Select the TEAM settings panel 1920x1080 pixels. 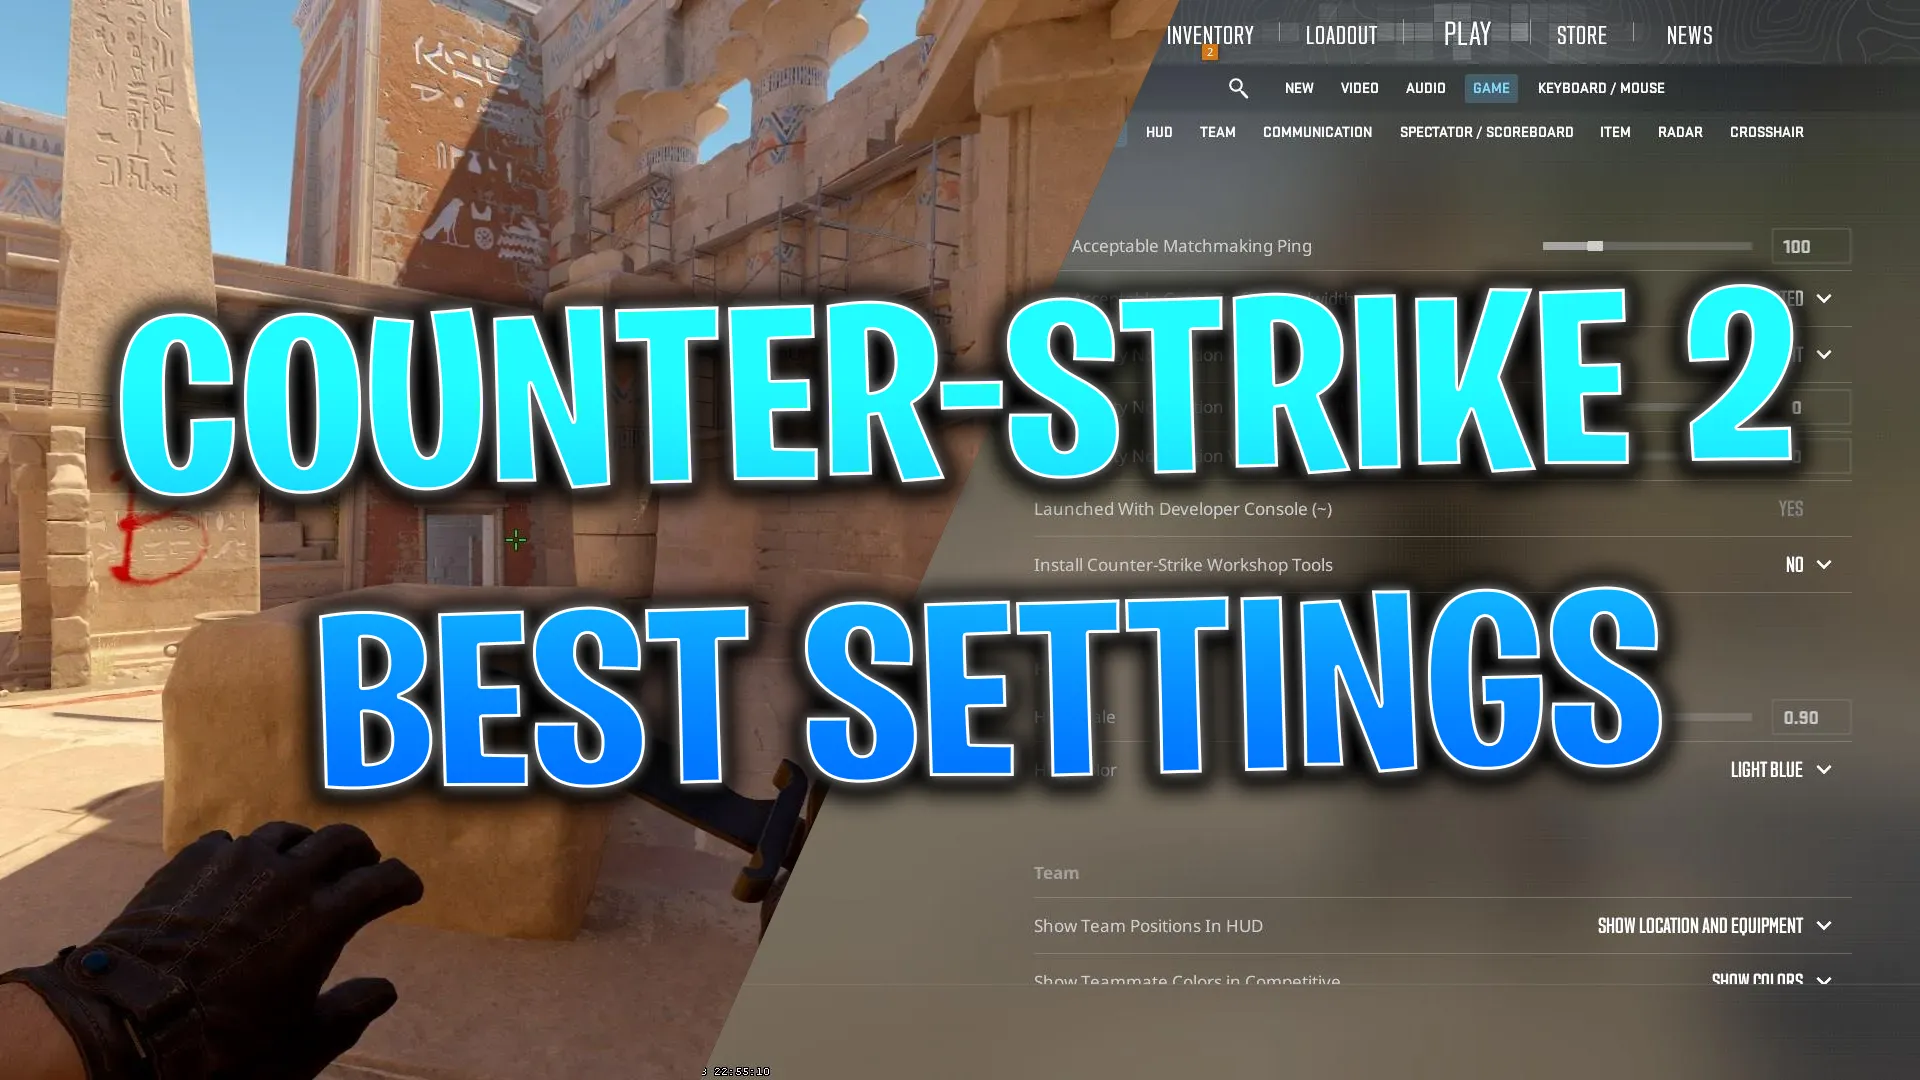tap(1218, 132)
